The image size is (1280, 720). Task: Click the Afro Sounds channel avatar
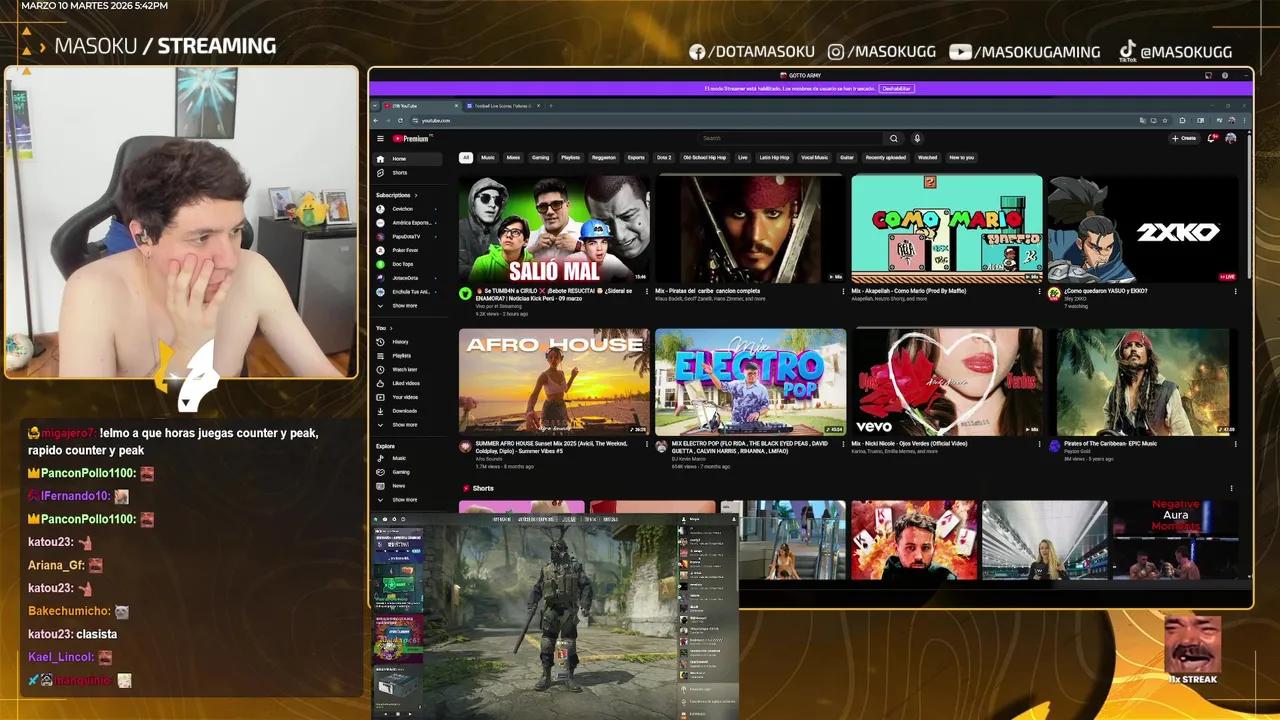pyautogui.click(x=465, y=446)
